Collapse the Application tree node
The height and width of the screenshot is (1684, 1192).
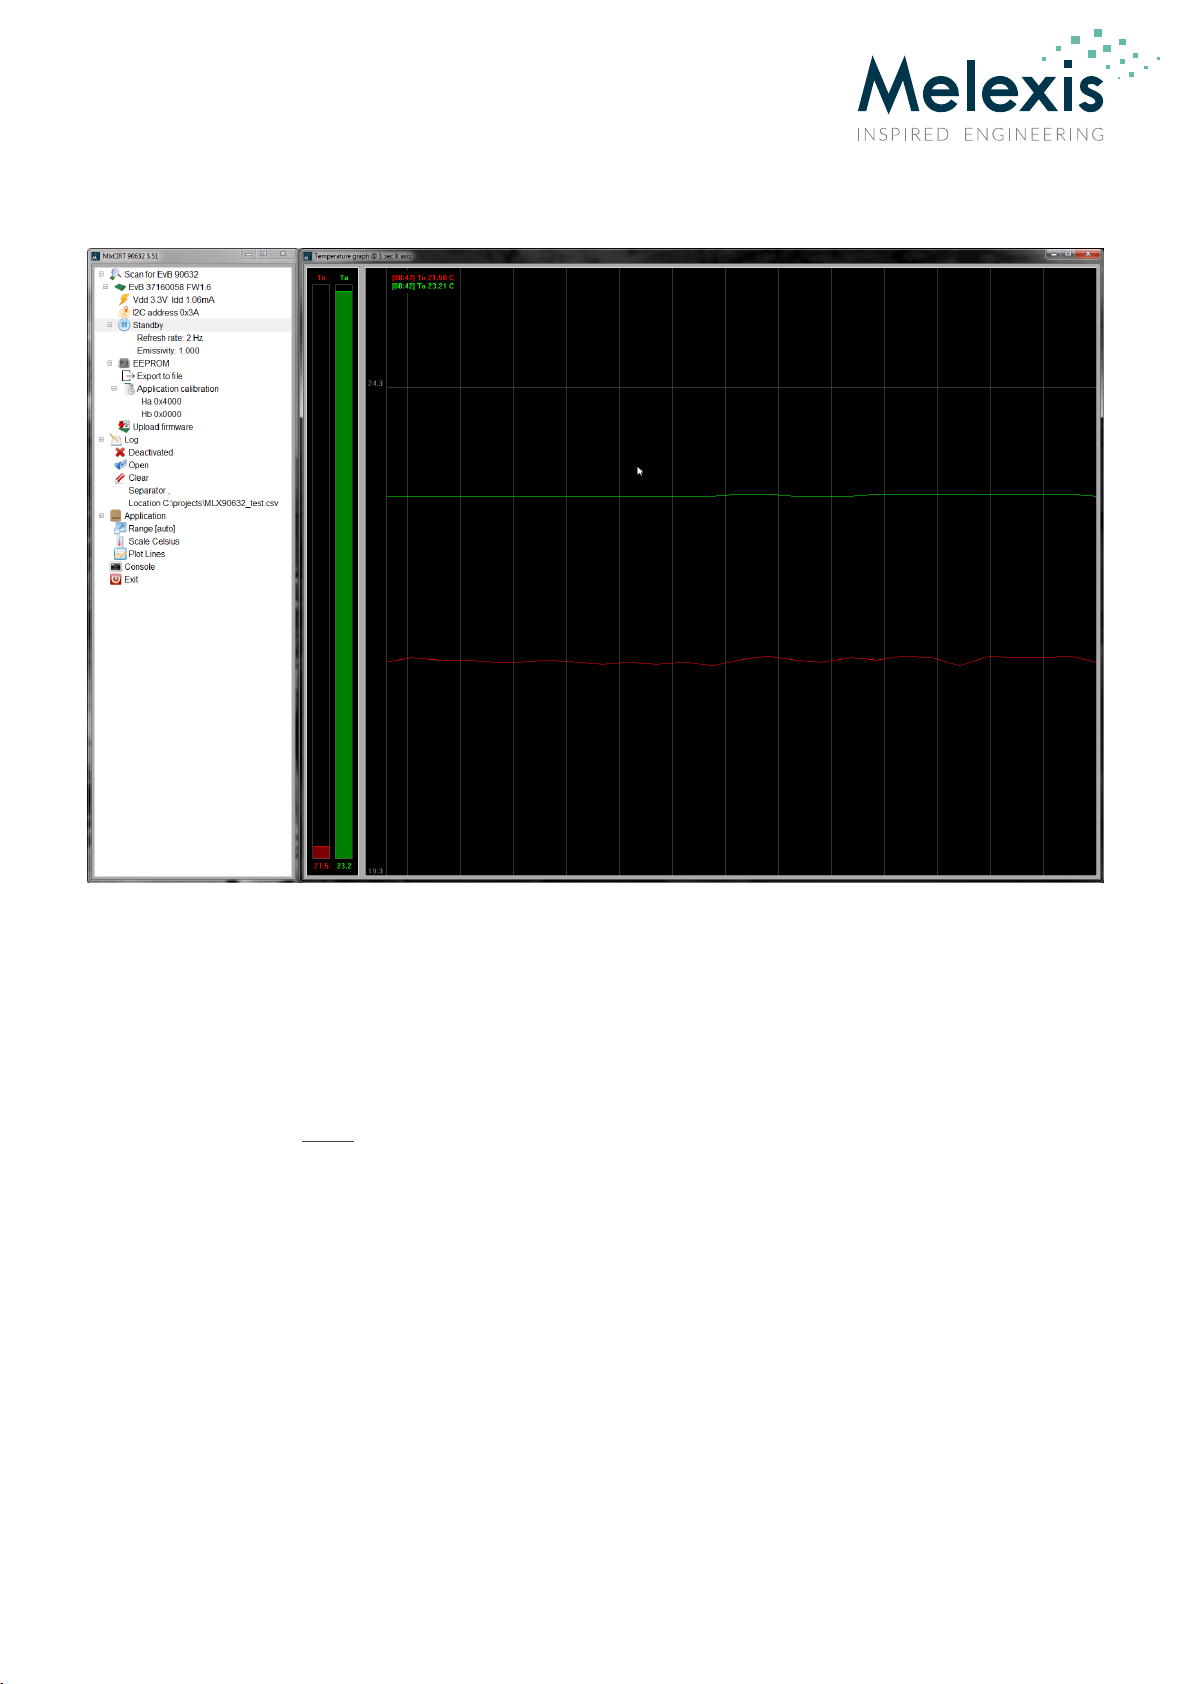101,516
